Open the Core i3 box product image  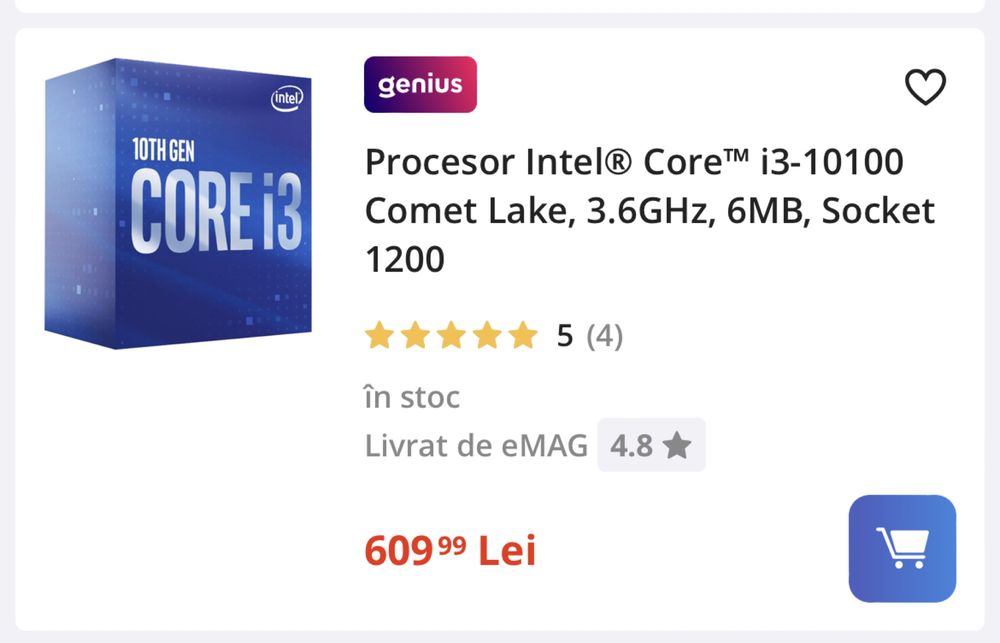pos(178,205)
